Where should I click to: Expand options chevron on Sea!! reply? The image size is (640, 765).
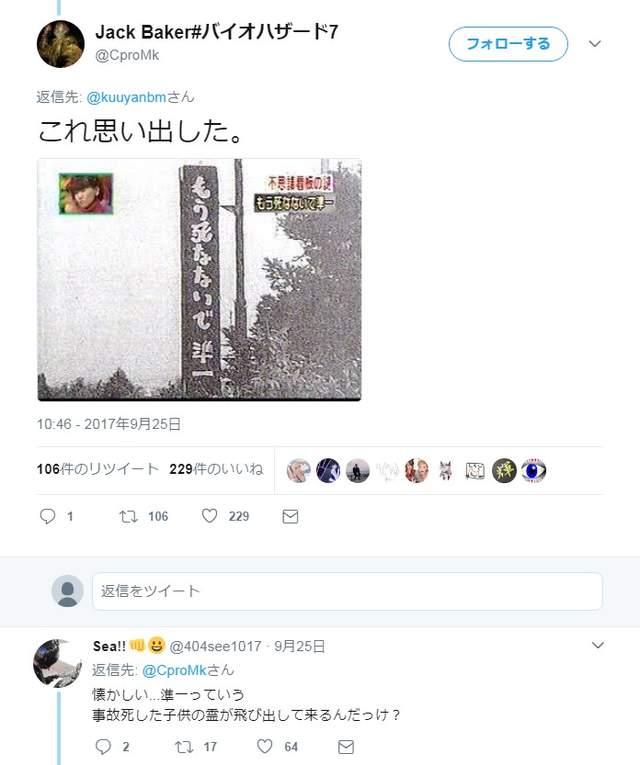(x=598, y=645)
